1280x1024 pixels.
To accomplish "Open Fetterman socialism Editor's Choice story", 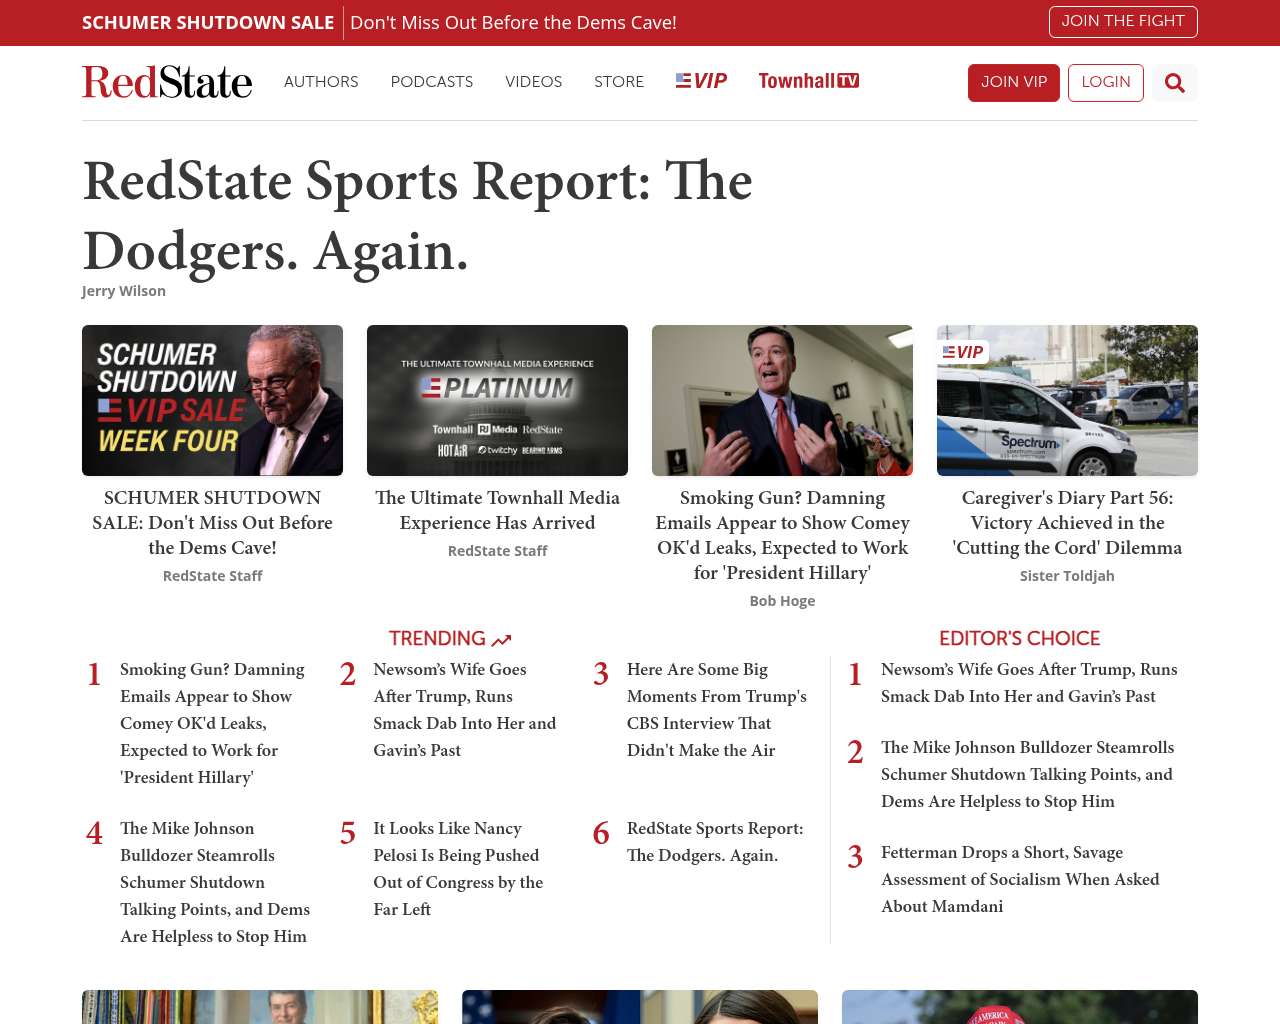I will tap(1019, 879).
